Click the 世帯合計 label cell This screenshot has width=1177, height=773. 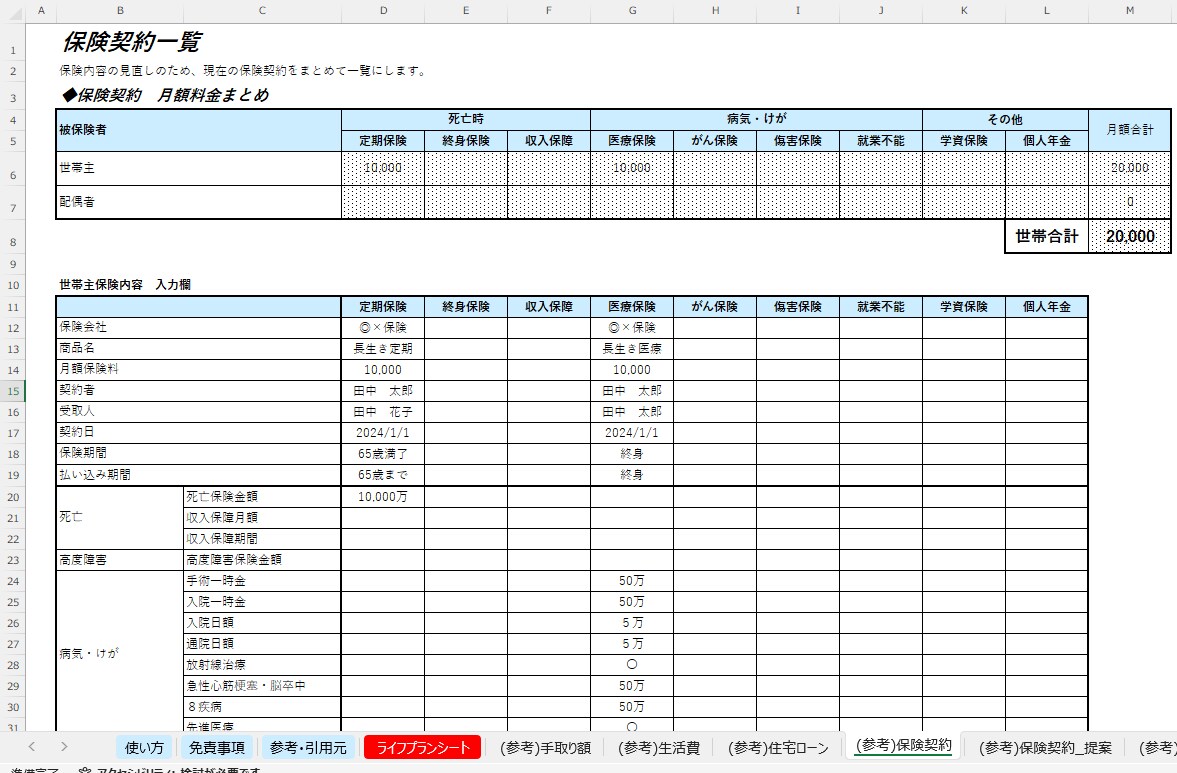(1046, 236)
